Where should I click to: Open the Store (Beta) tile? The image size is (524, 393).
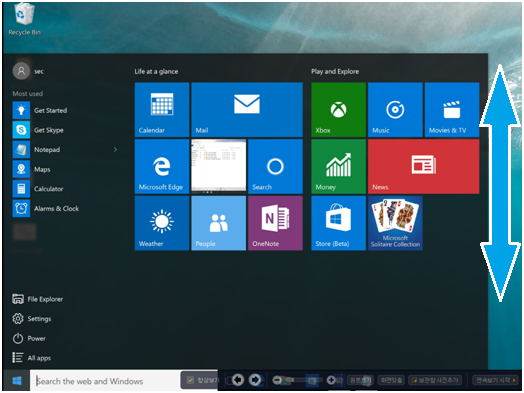point(339,223)
